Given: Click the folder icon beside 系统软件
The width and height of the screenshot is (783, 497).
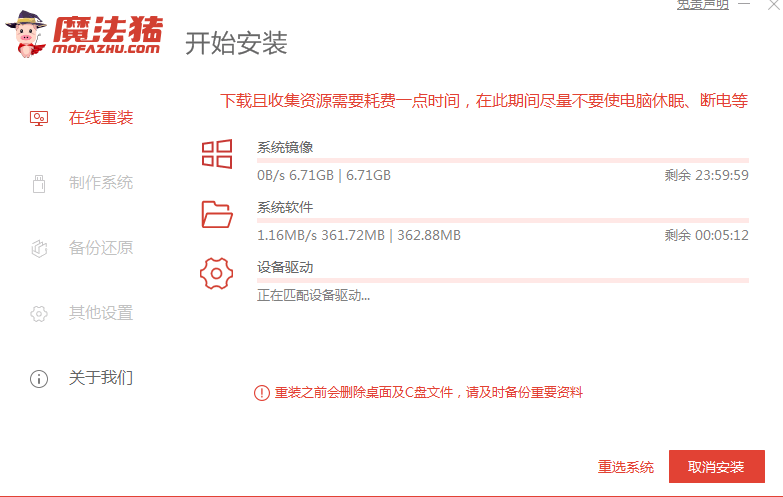Looking at the screenshot, I should point(217,213).
